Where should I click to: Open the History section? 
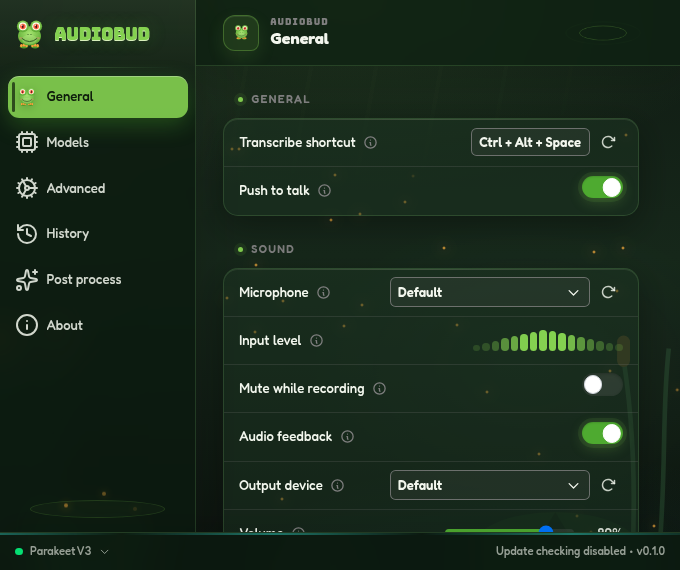pos(98,233)
